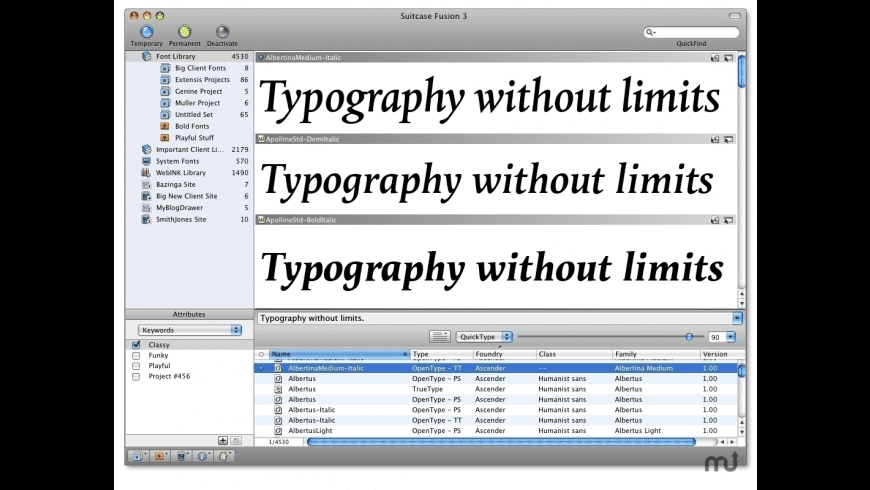Click inside the QuickFind search field
Image resolution: width=870 pixels, height=490 pixels.
pyautogui.click(x=691, y=32)
